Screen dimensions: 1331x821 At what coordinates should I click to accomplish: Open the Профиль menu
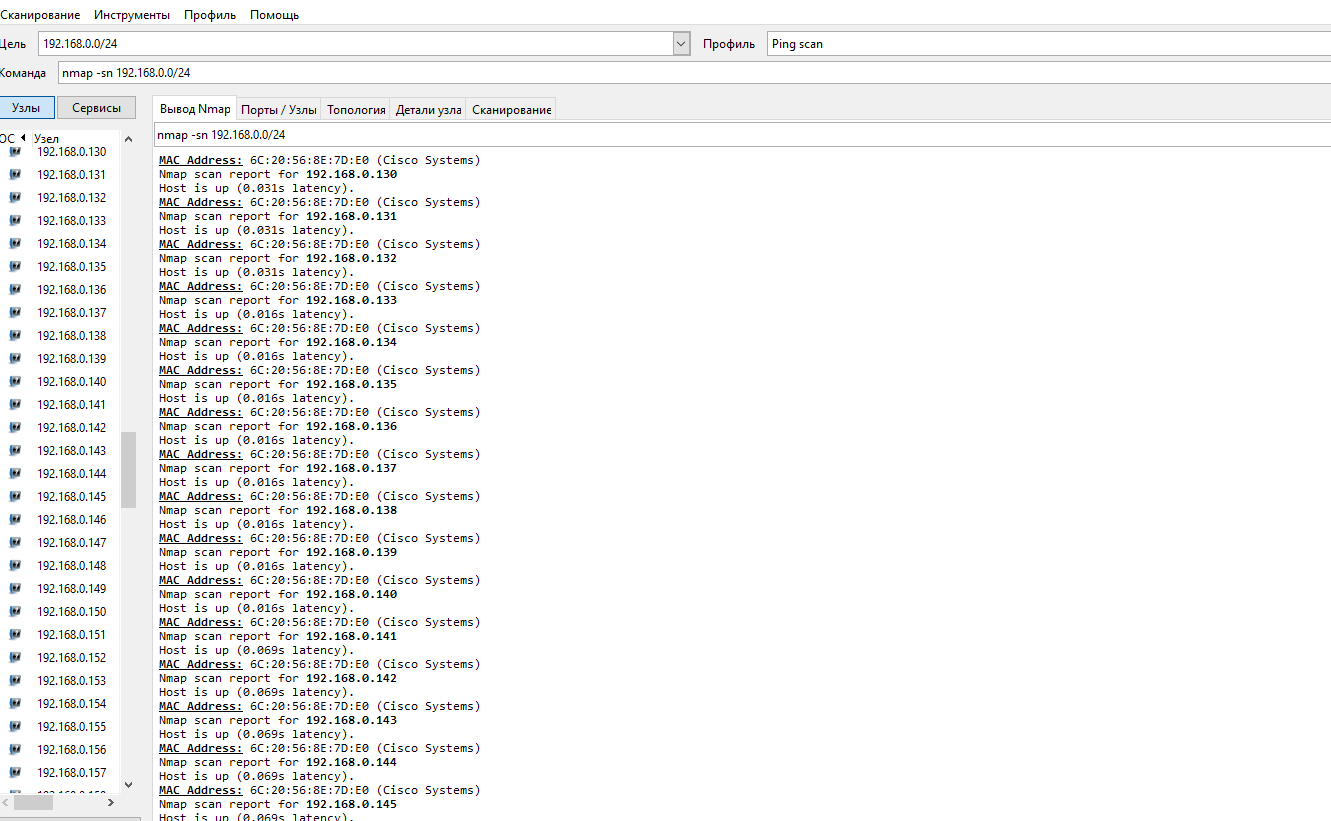pyautogui.click(x=210, y=15)
